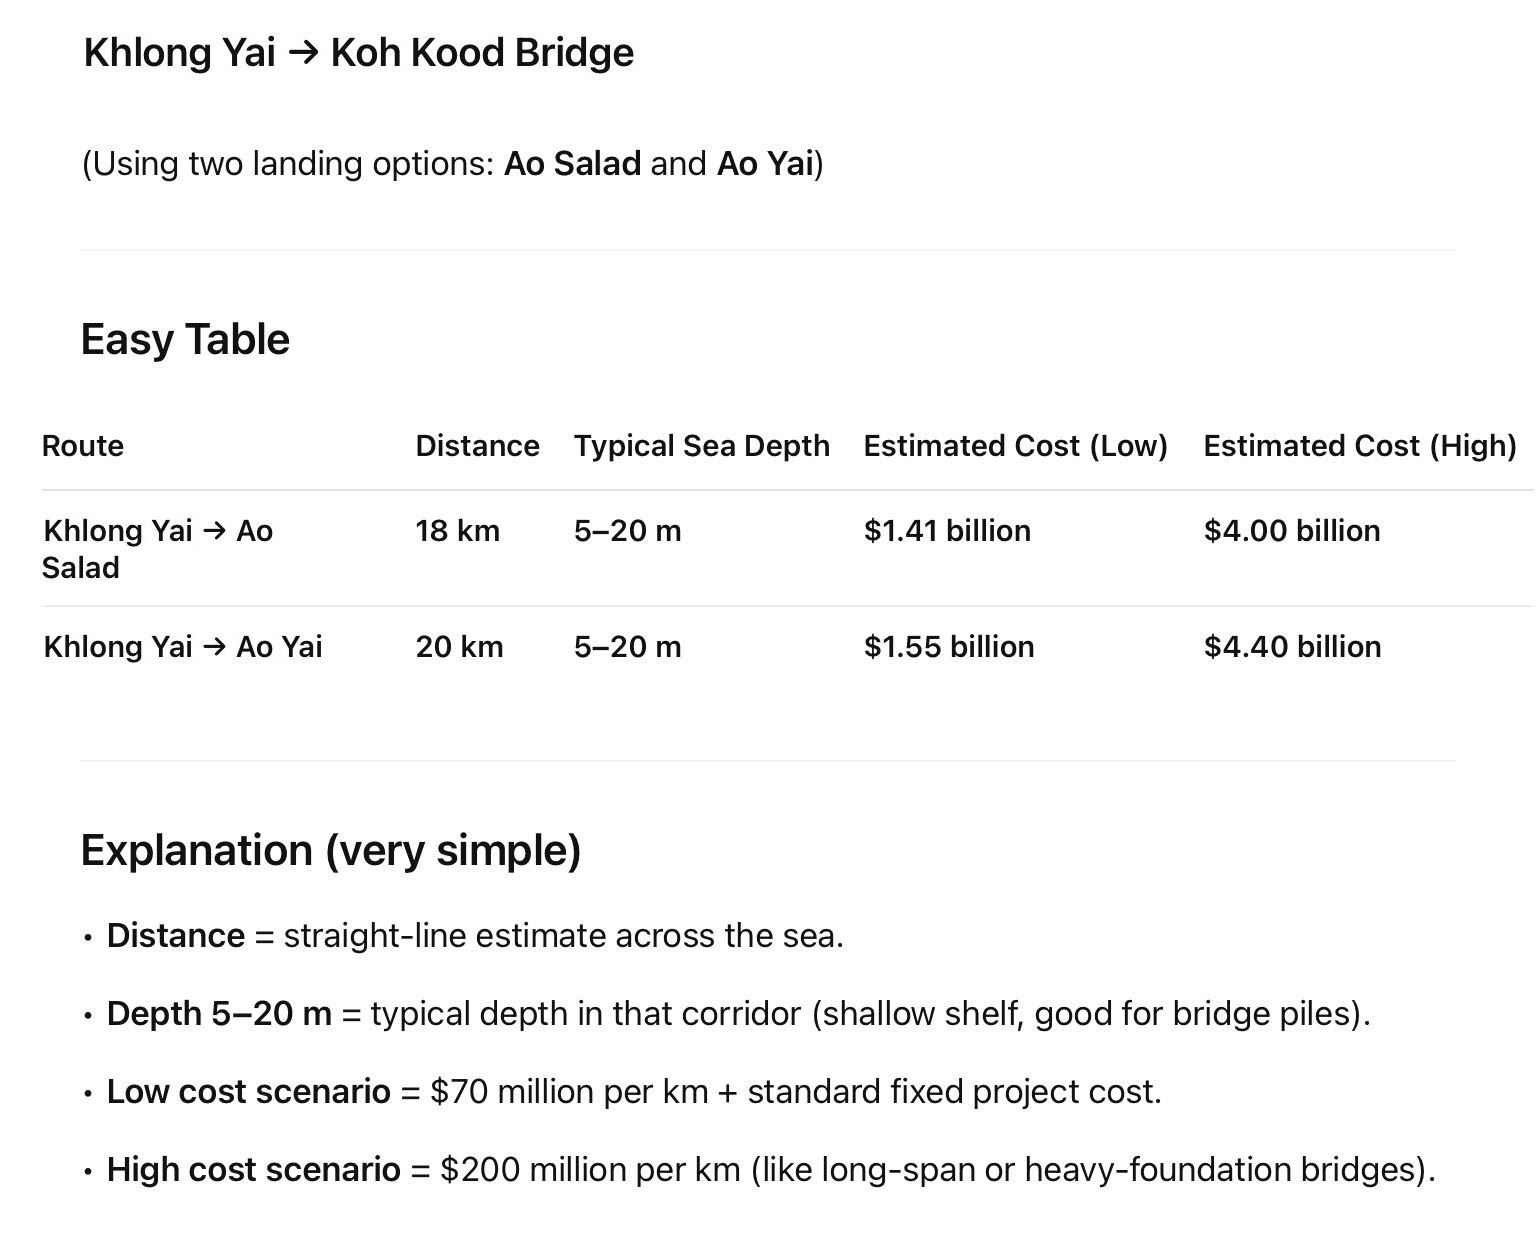1536x1233 pixels.
Task: Click the bold "Ao Yai" landing option text
Action: click(765, 163)
